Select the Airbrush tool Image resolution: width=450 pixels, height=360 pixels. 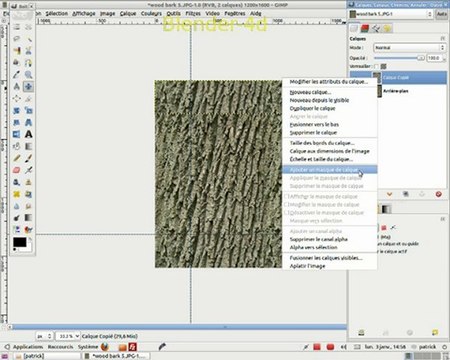pos(28,170)
